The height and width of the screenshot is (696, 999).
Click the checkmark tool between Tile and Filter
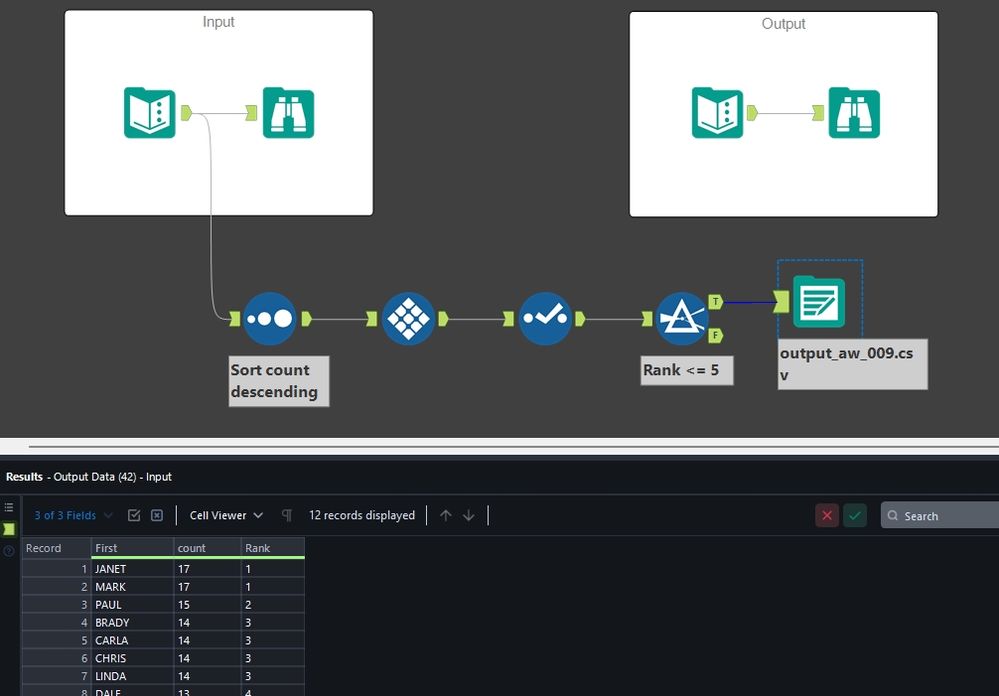point(545,318)
